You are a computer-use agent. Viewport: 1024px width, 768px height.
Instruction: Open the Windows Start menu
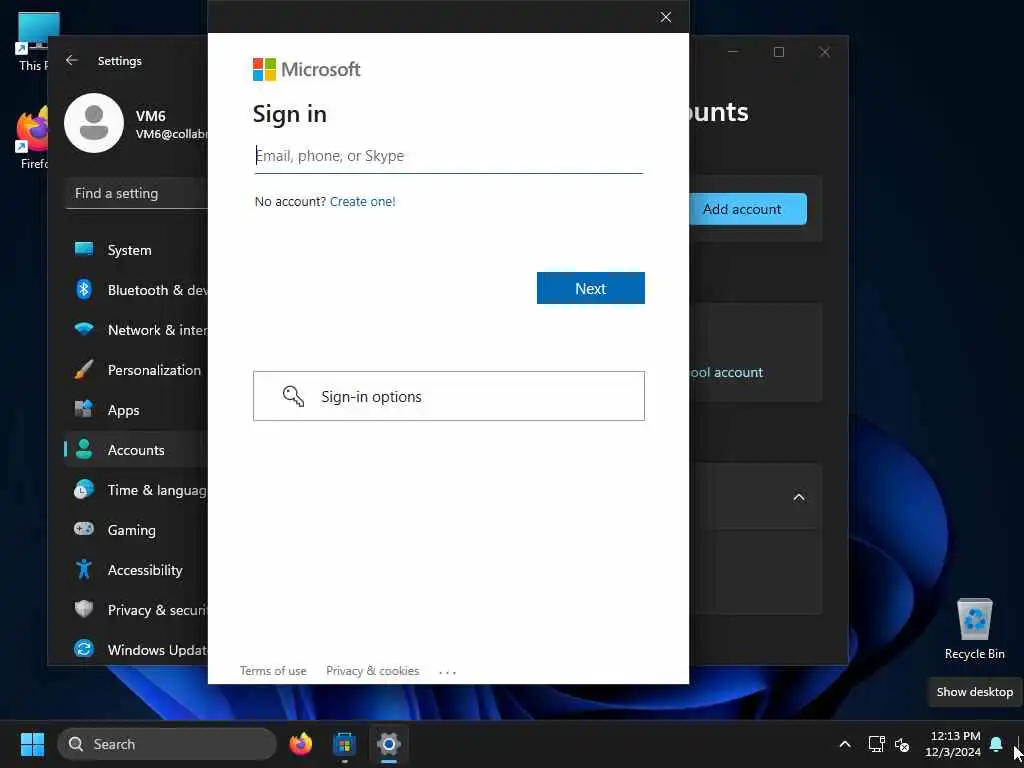click(33, 744)
